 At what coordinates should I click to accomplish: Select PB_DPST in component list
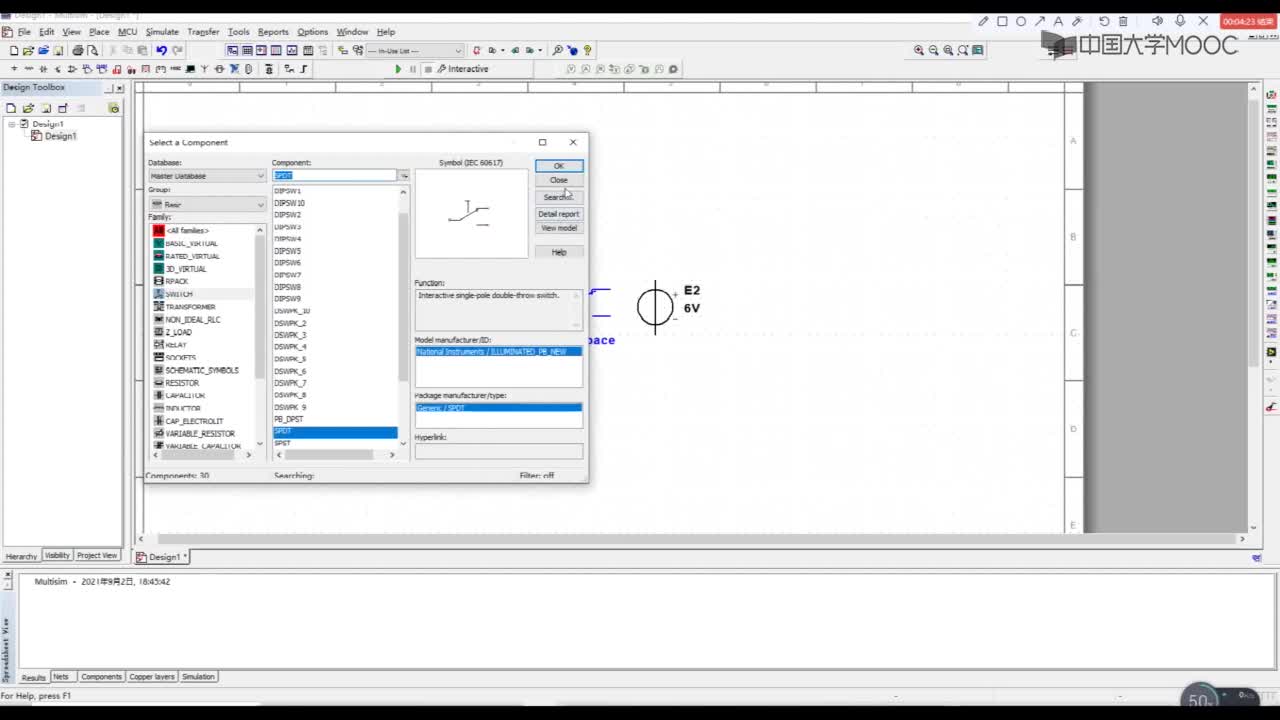(x=289, y=420)
